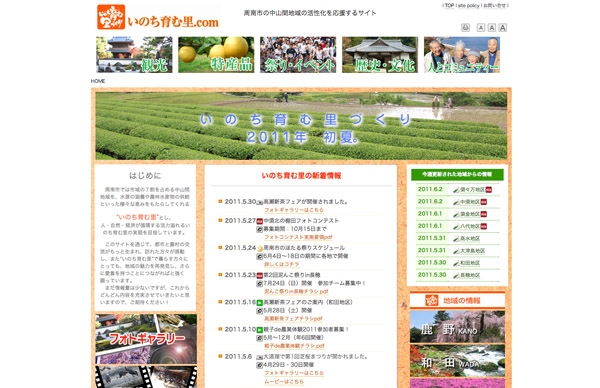Open the 和田 WADA area thumbnail
This screenshot has height=388, width=600.
point(457,360)
